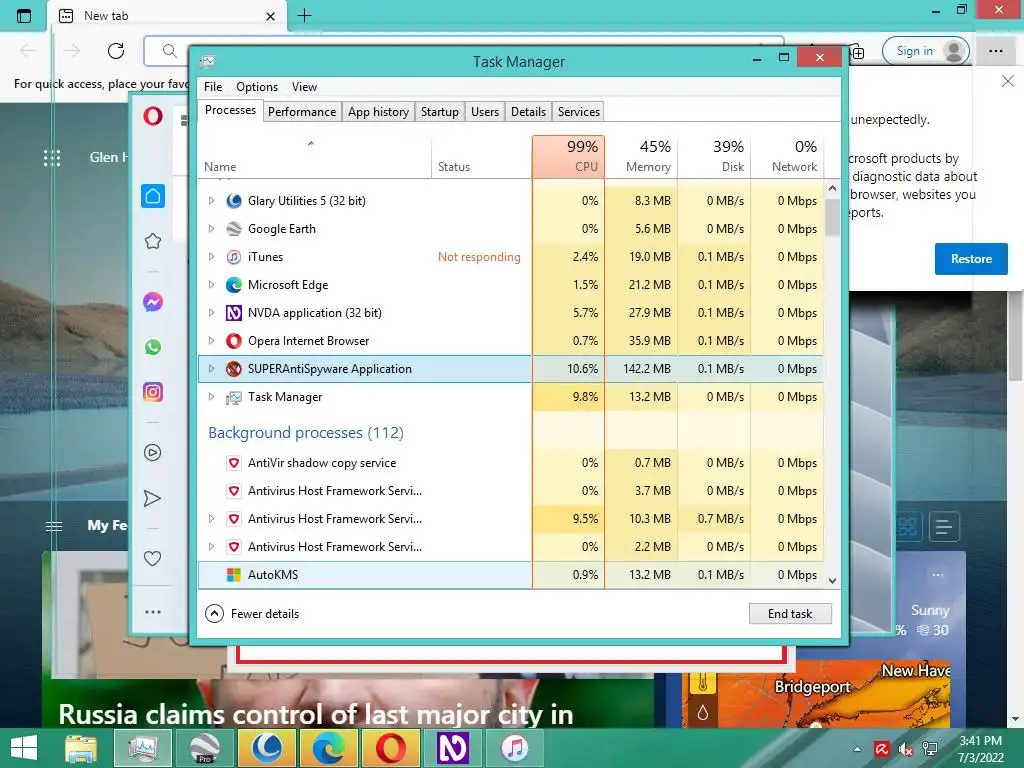Click the AntiVir shadow copy service icon
Image resolution: width=1024 pixels, height=768 pixels.
click(234, 463)
